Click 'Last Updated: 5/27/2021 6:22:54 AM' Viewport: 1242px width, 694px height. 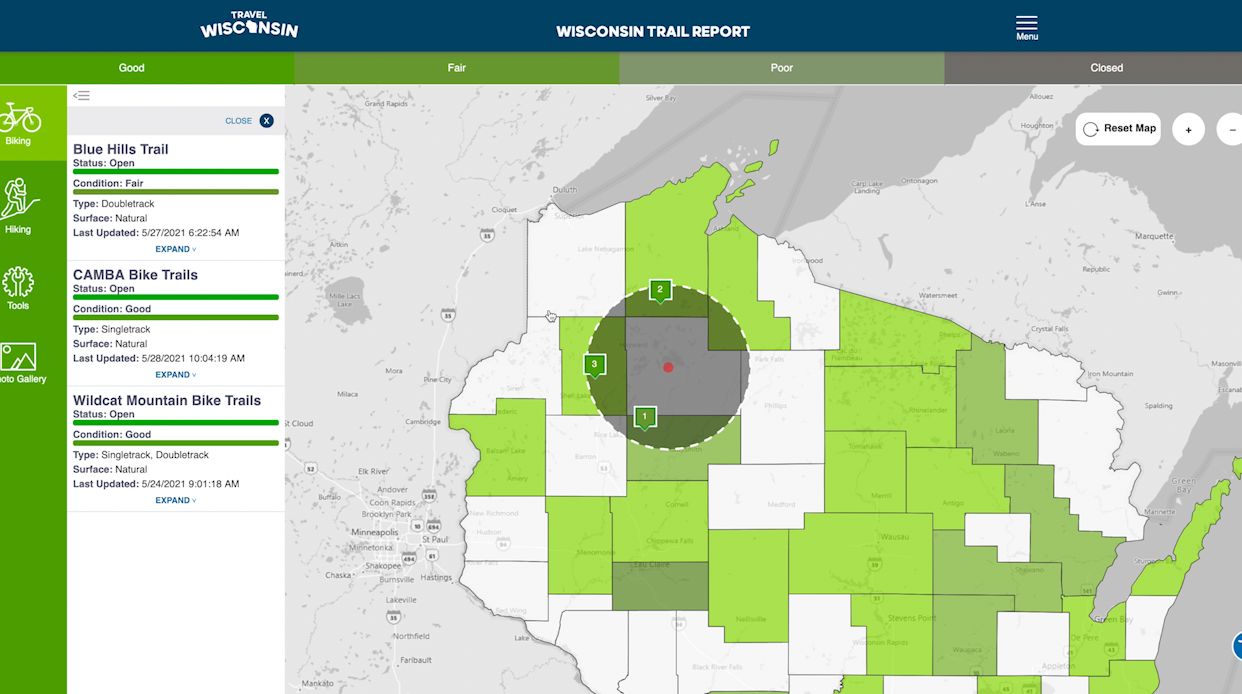[156, 233]
